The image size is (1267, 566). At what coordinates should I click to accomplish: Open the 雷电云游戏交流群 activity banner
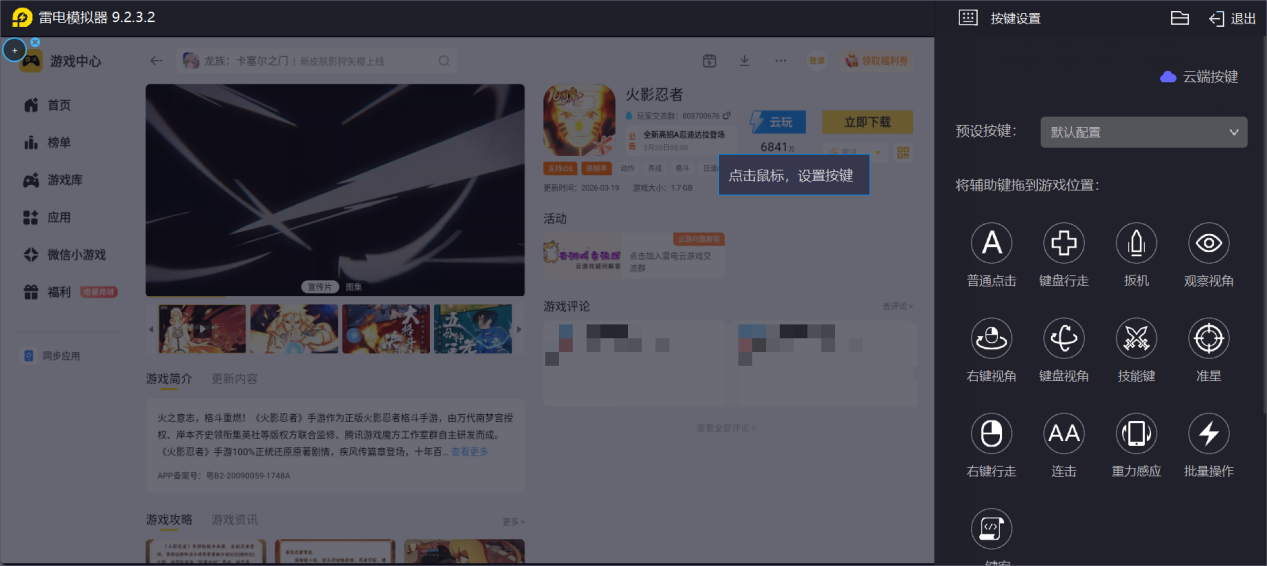coord(634,255)
